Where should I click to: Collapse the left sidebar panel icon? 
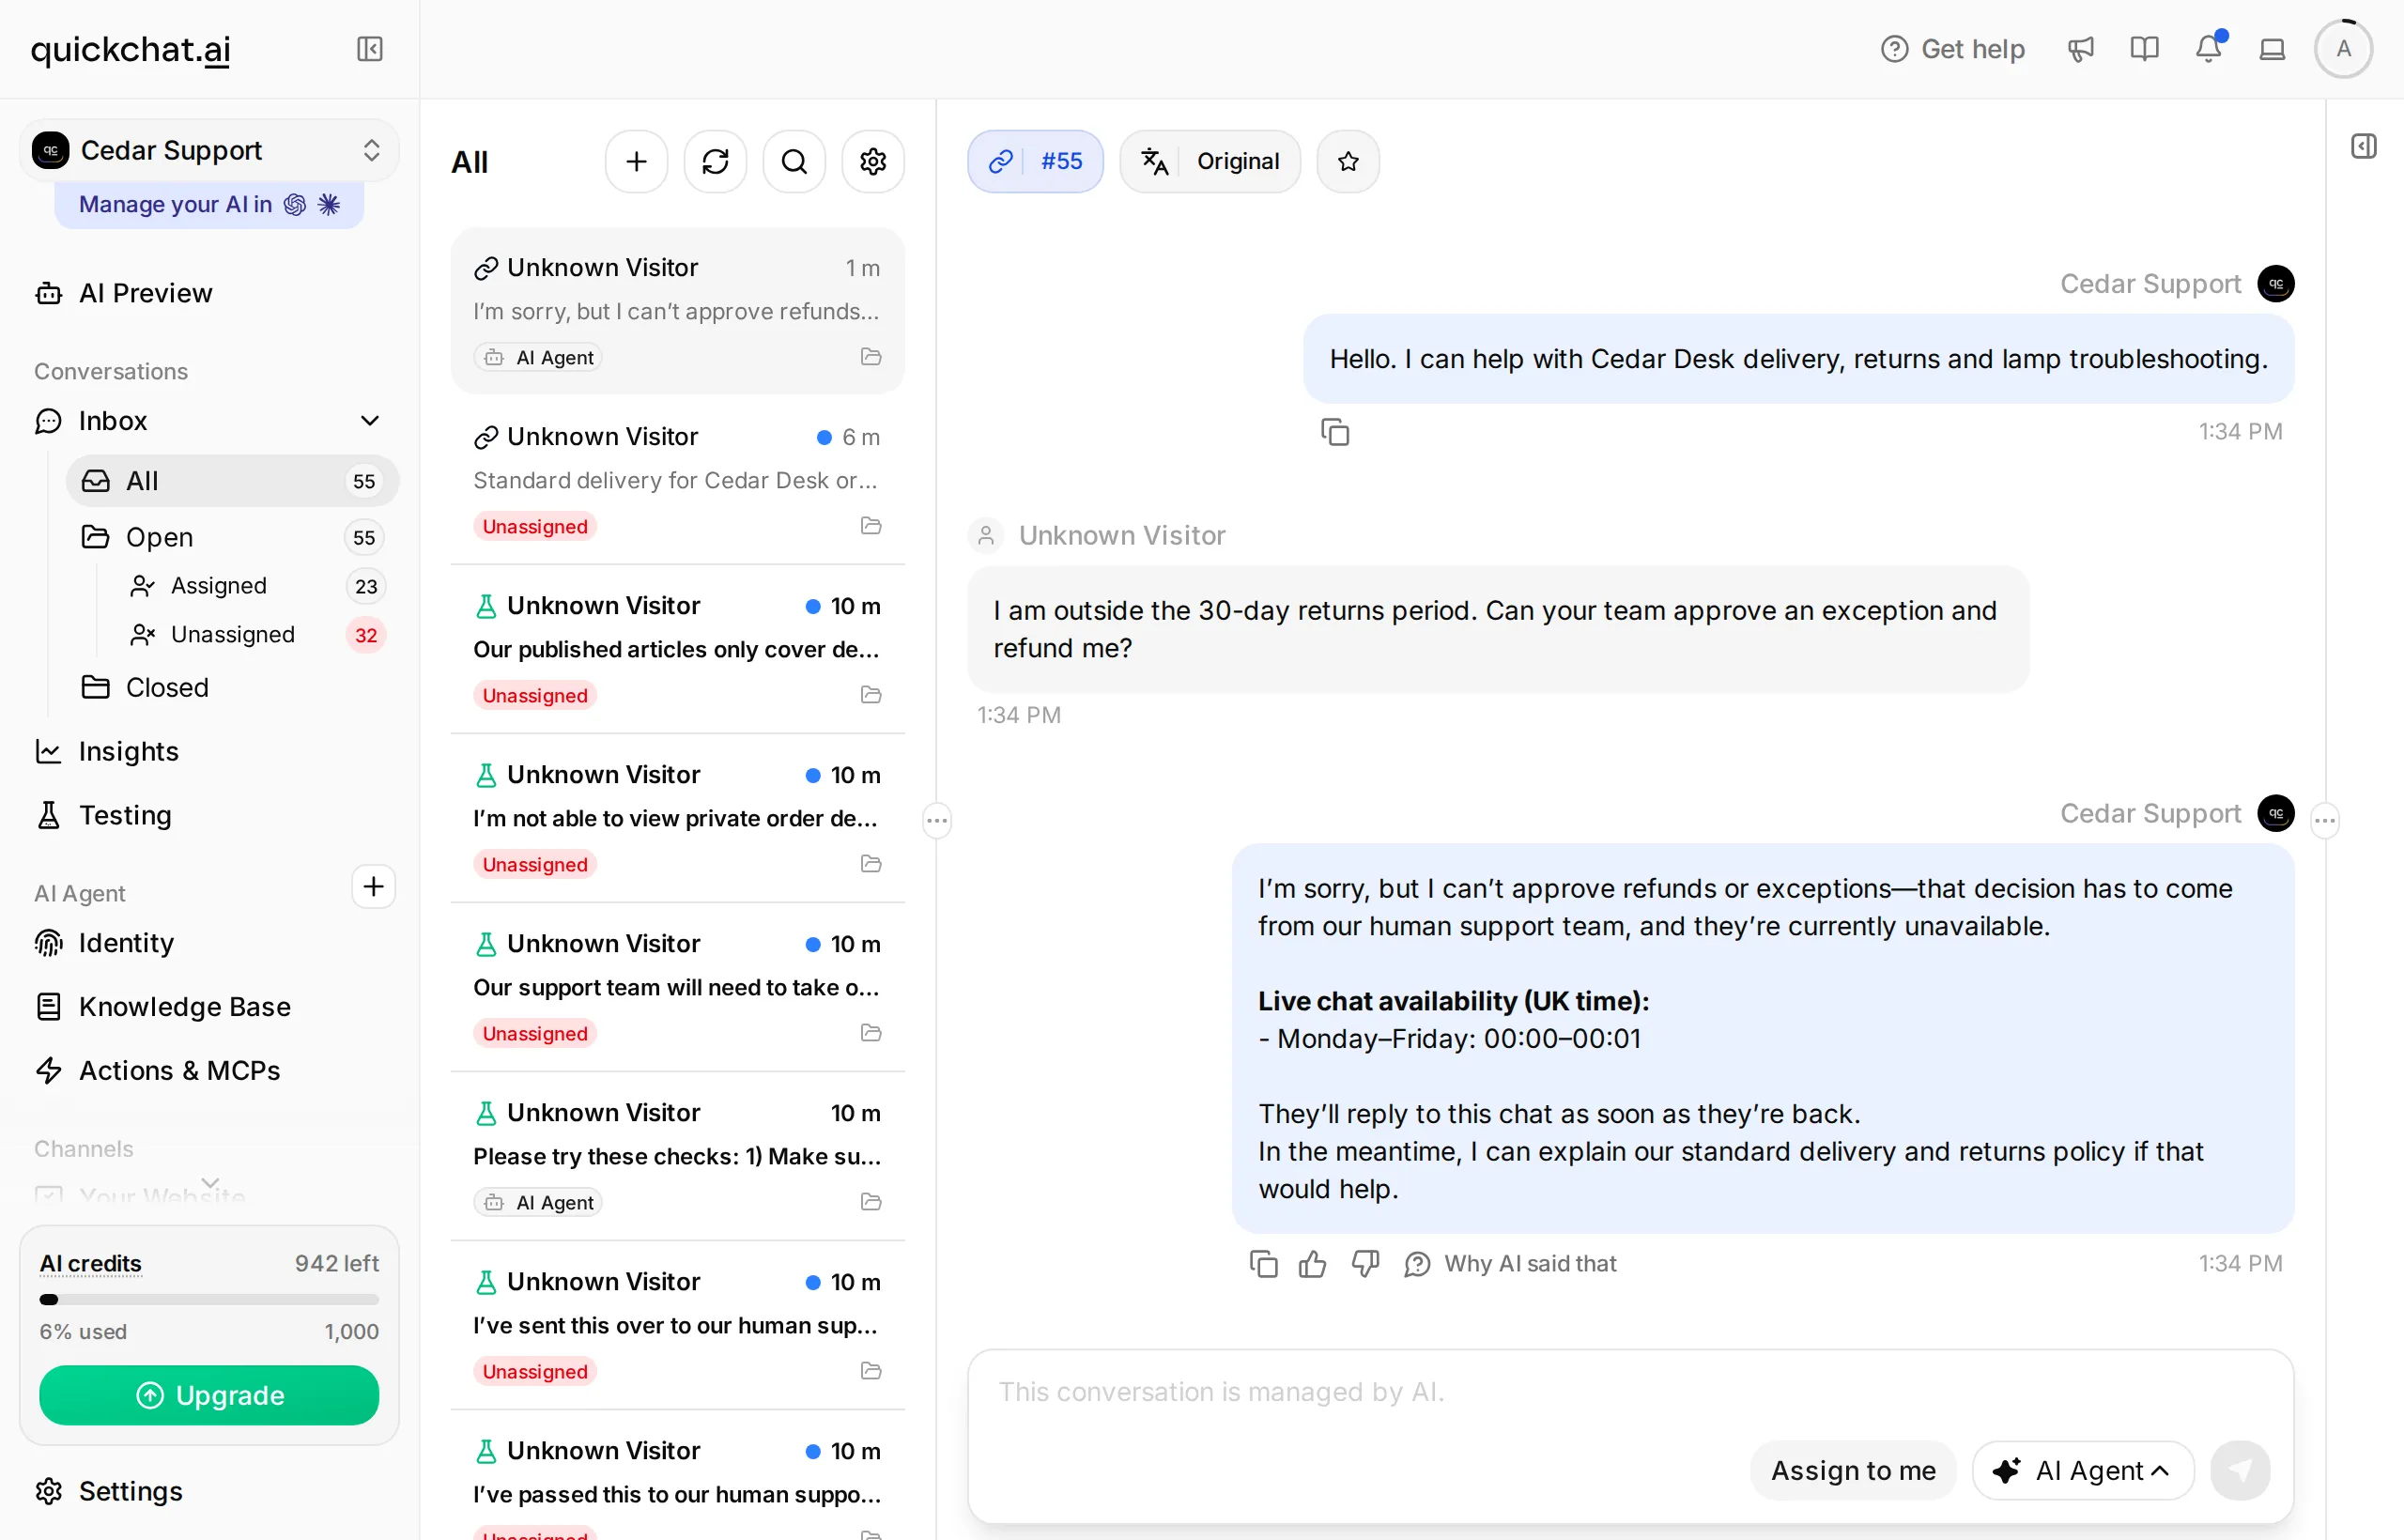(369, 49)
